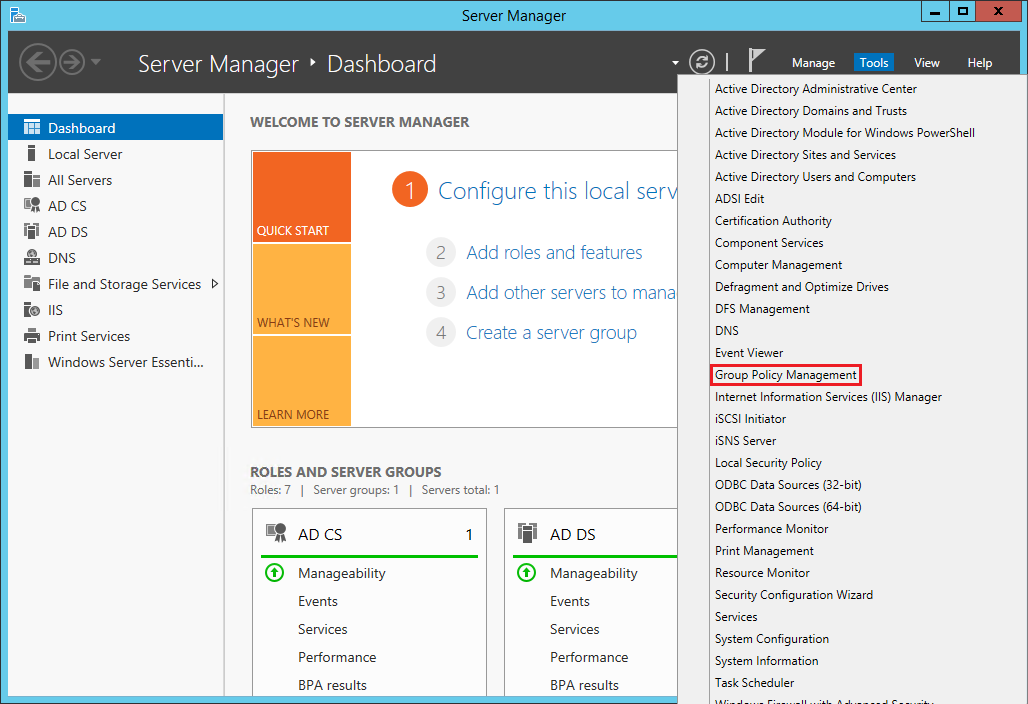Open Task Scheduler tool
Screen dimensions: 1028x704
pyautogui.click(x=754, y=683)
